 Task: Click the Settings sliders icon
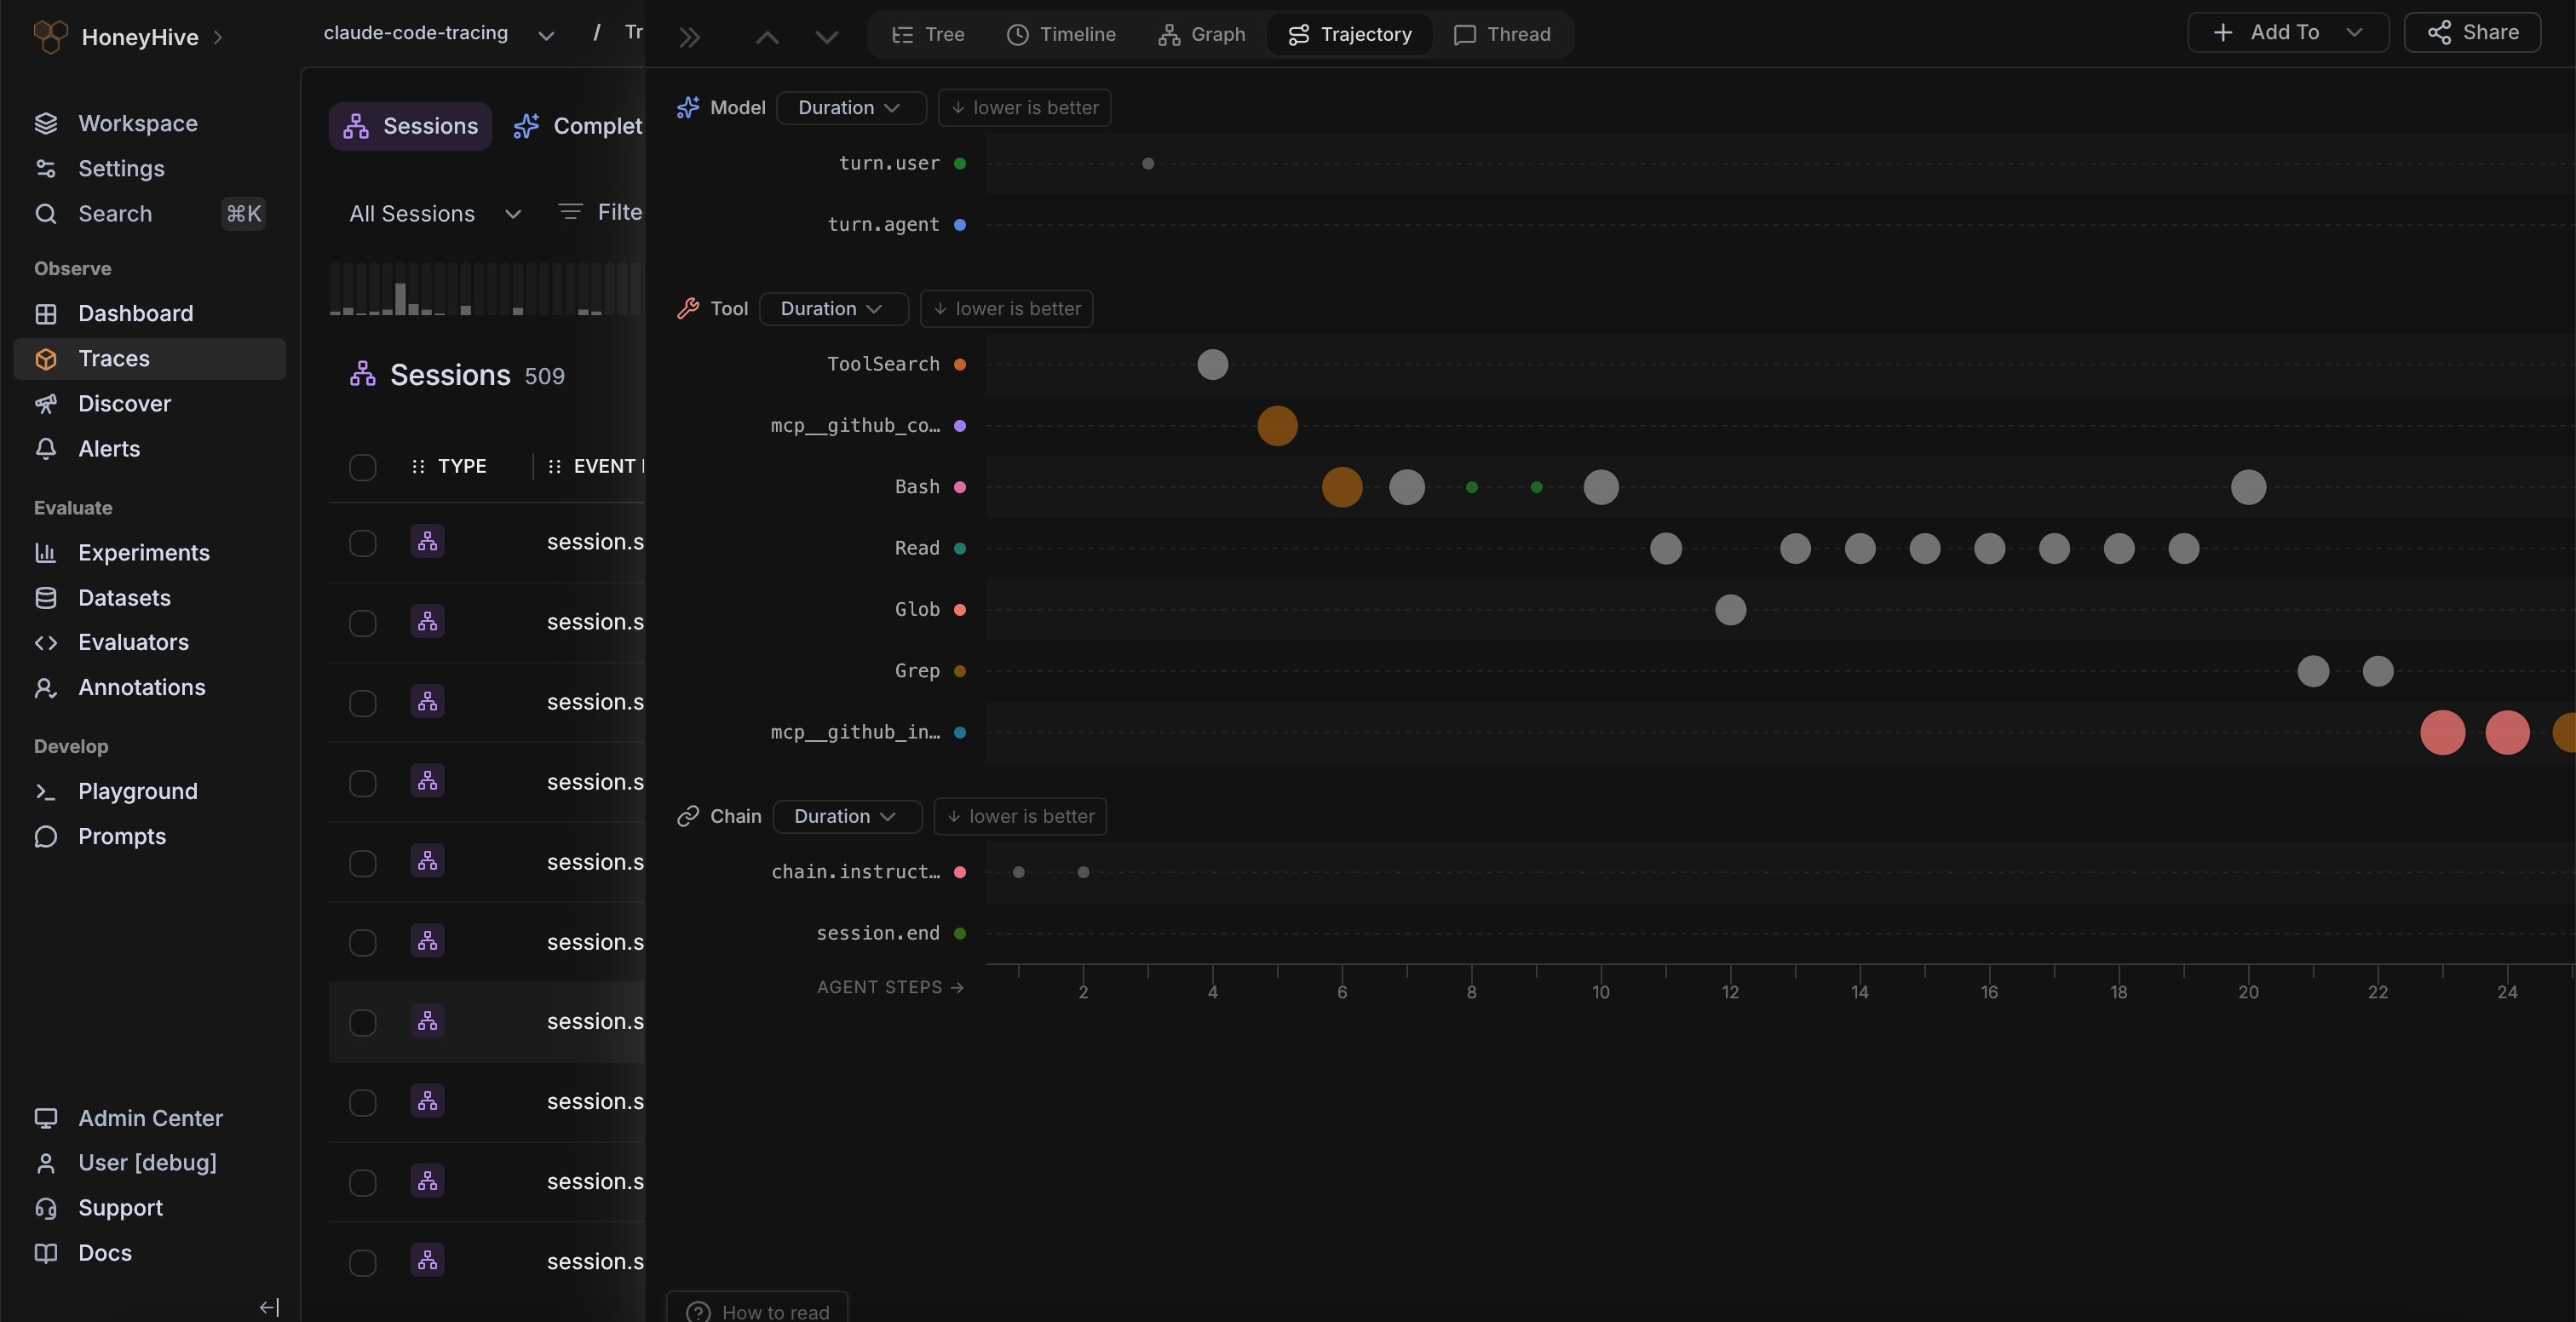46,168
